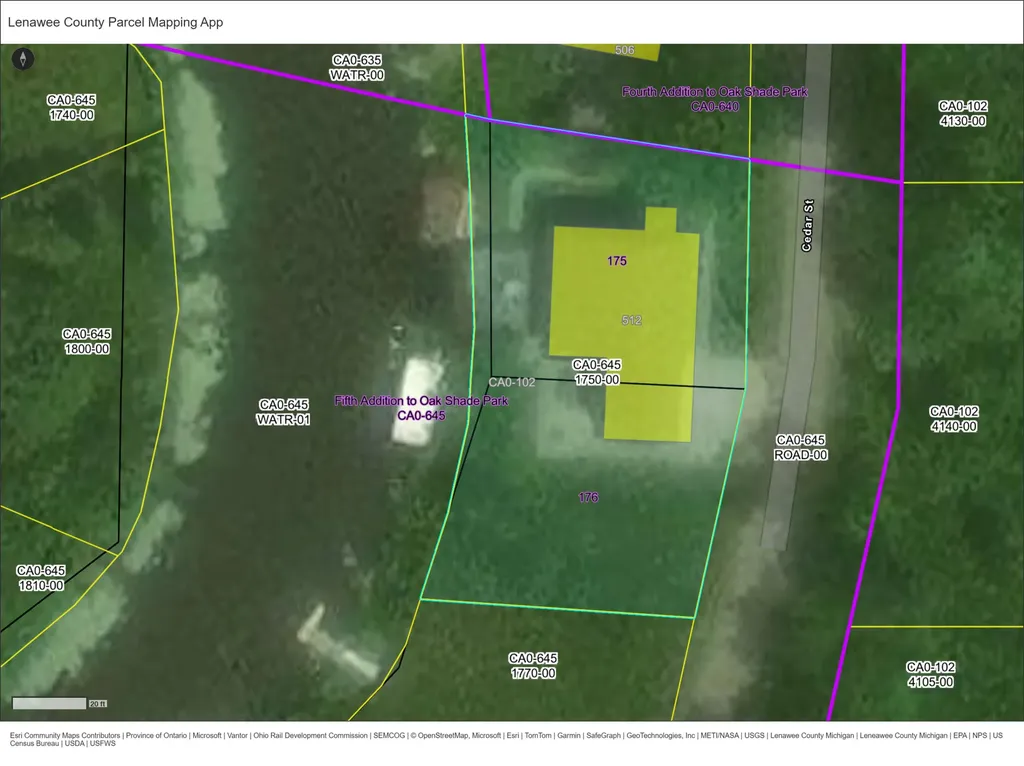The height and width of the screenshot is (766, 1024).
Task: Click CA0-635 WATR-00 parcel label
Action: [357, 67]
